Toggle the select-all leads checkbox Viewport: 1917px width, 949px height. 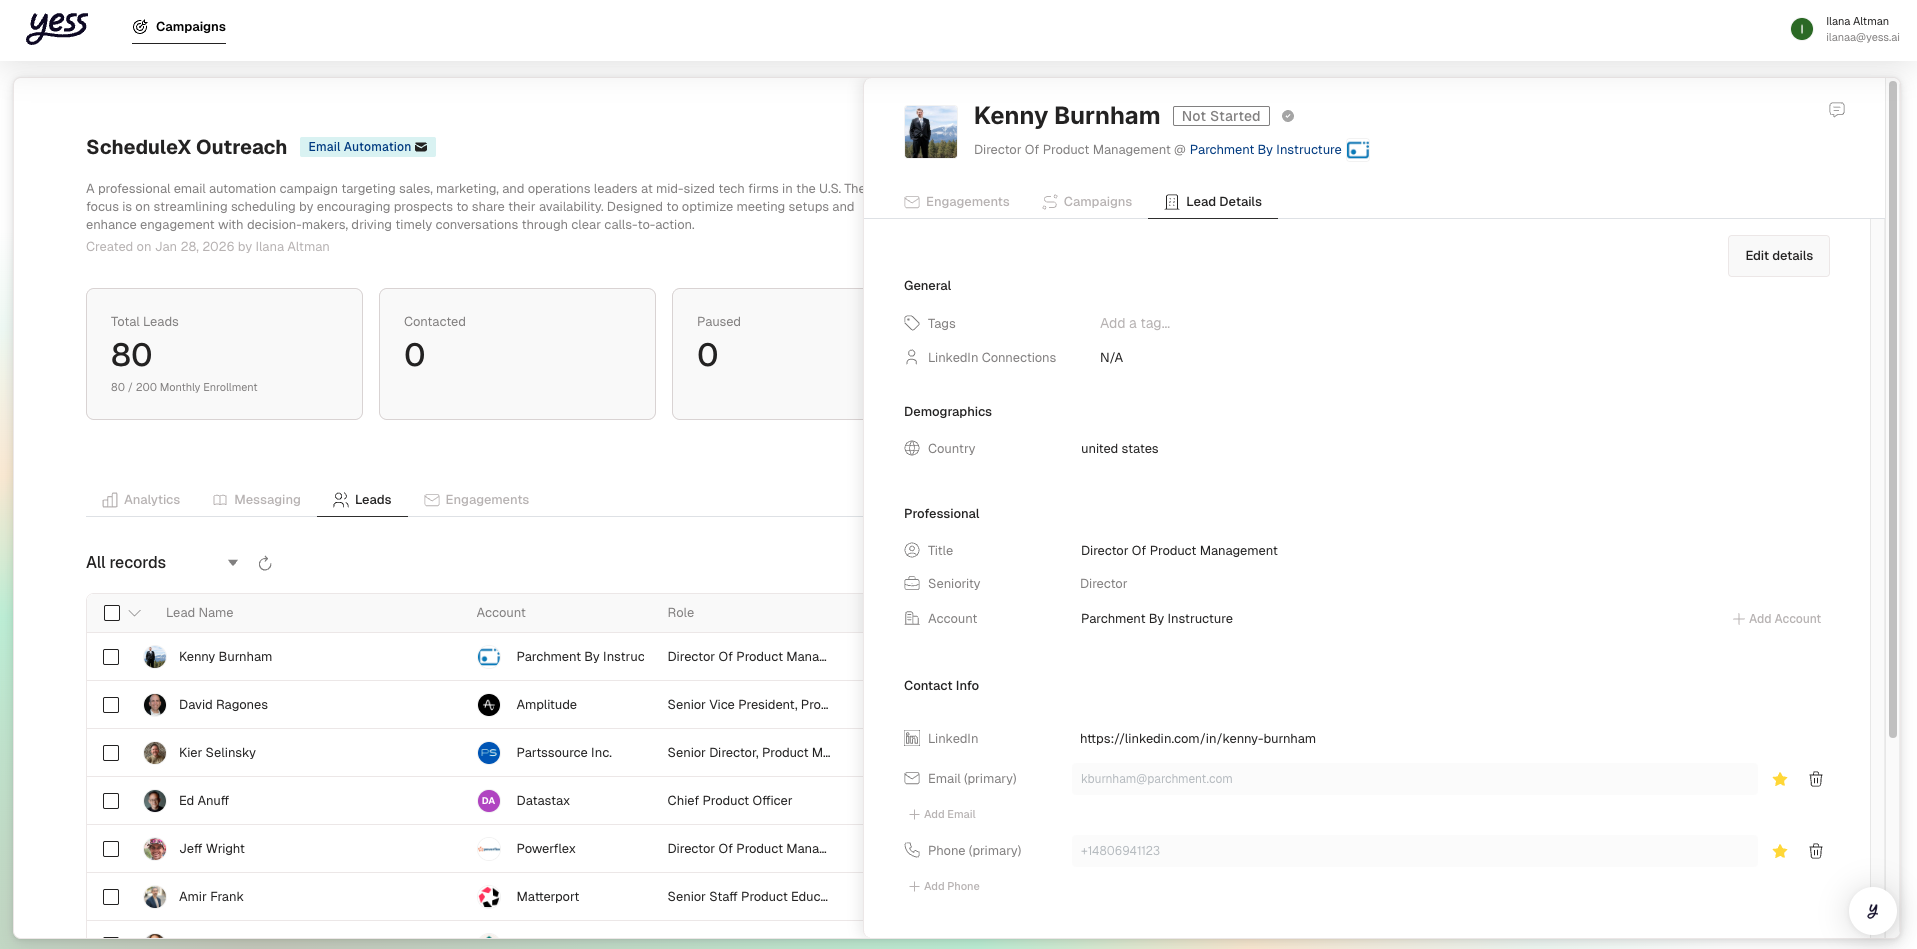point(112,613)
